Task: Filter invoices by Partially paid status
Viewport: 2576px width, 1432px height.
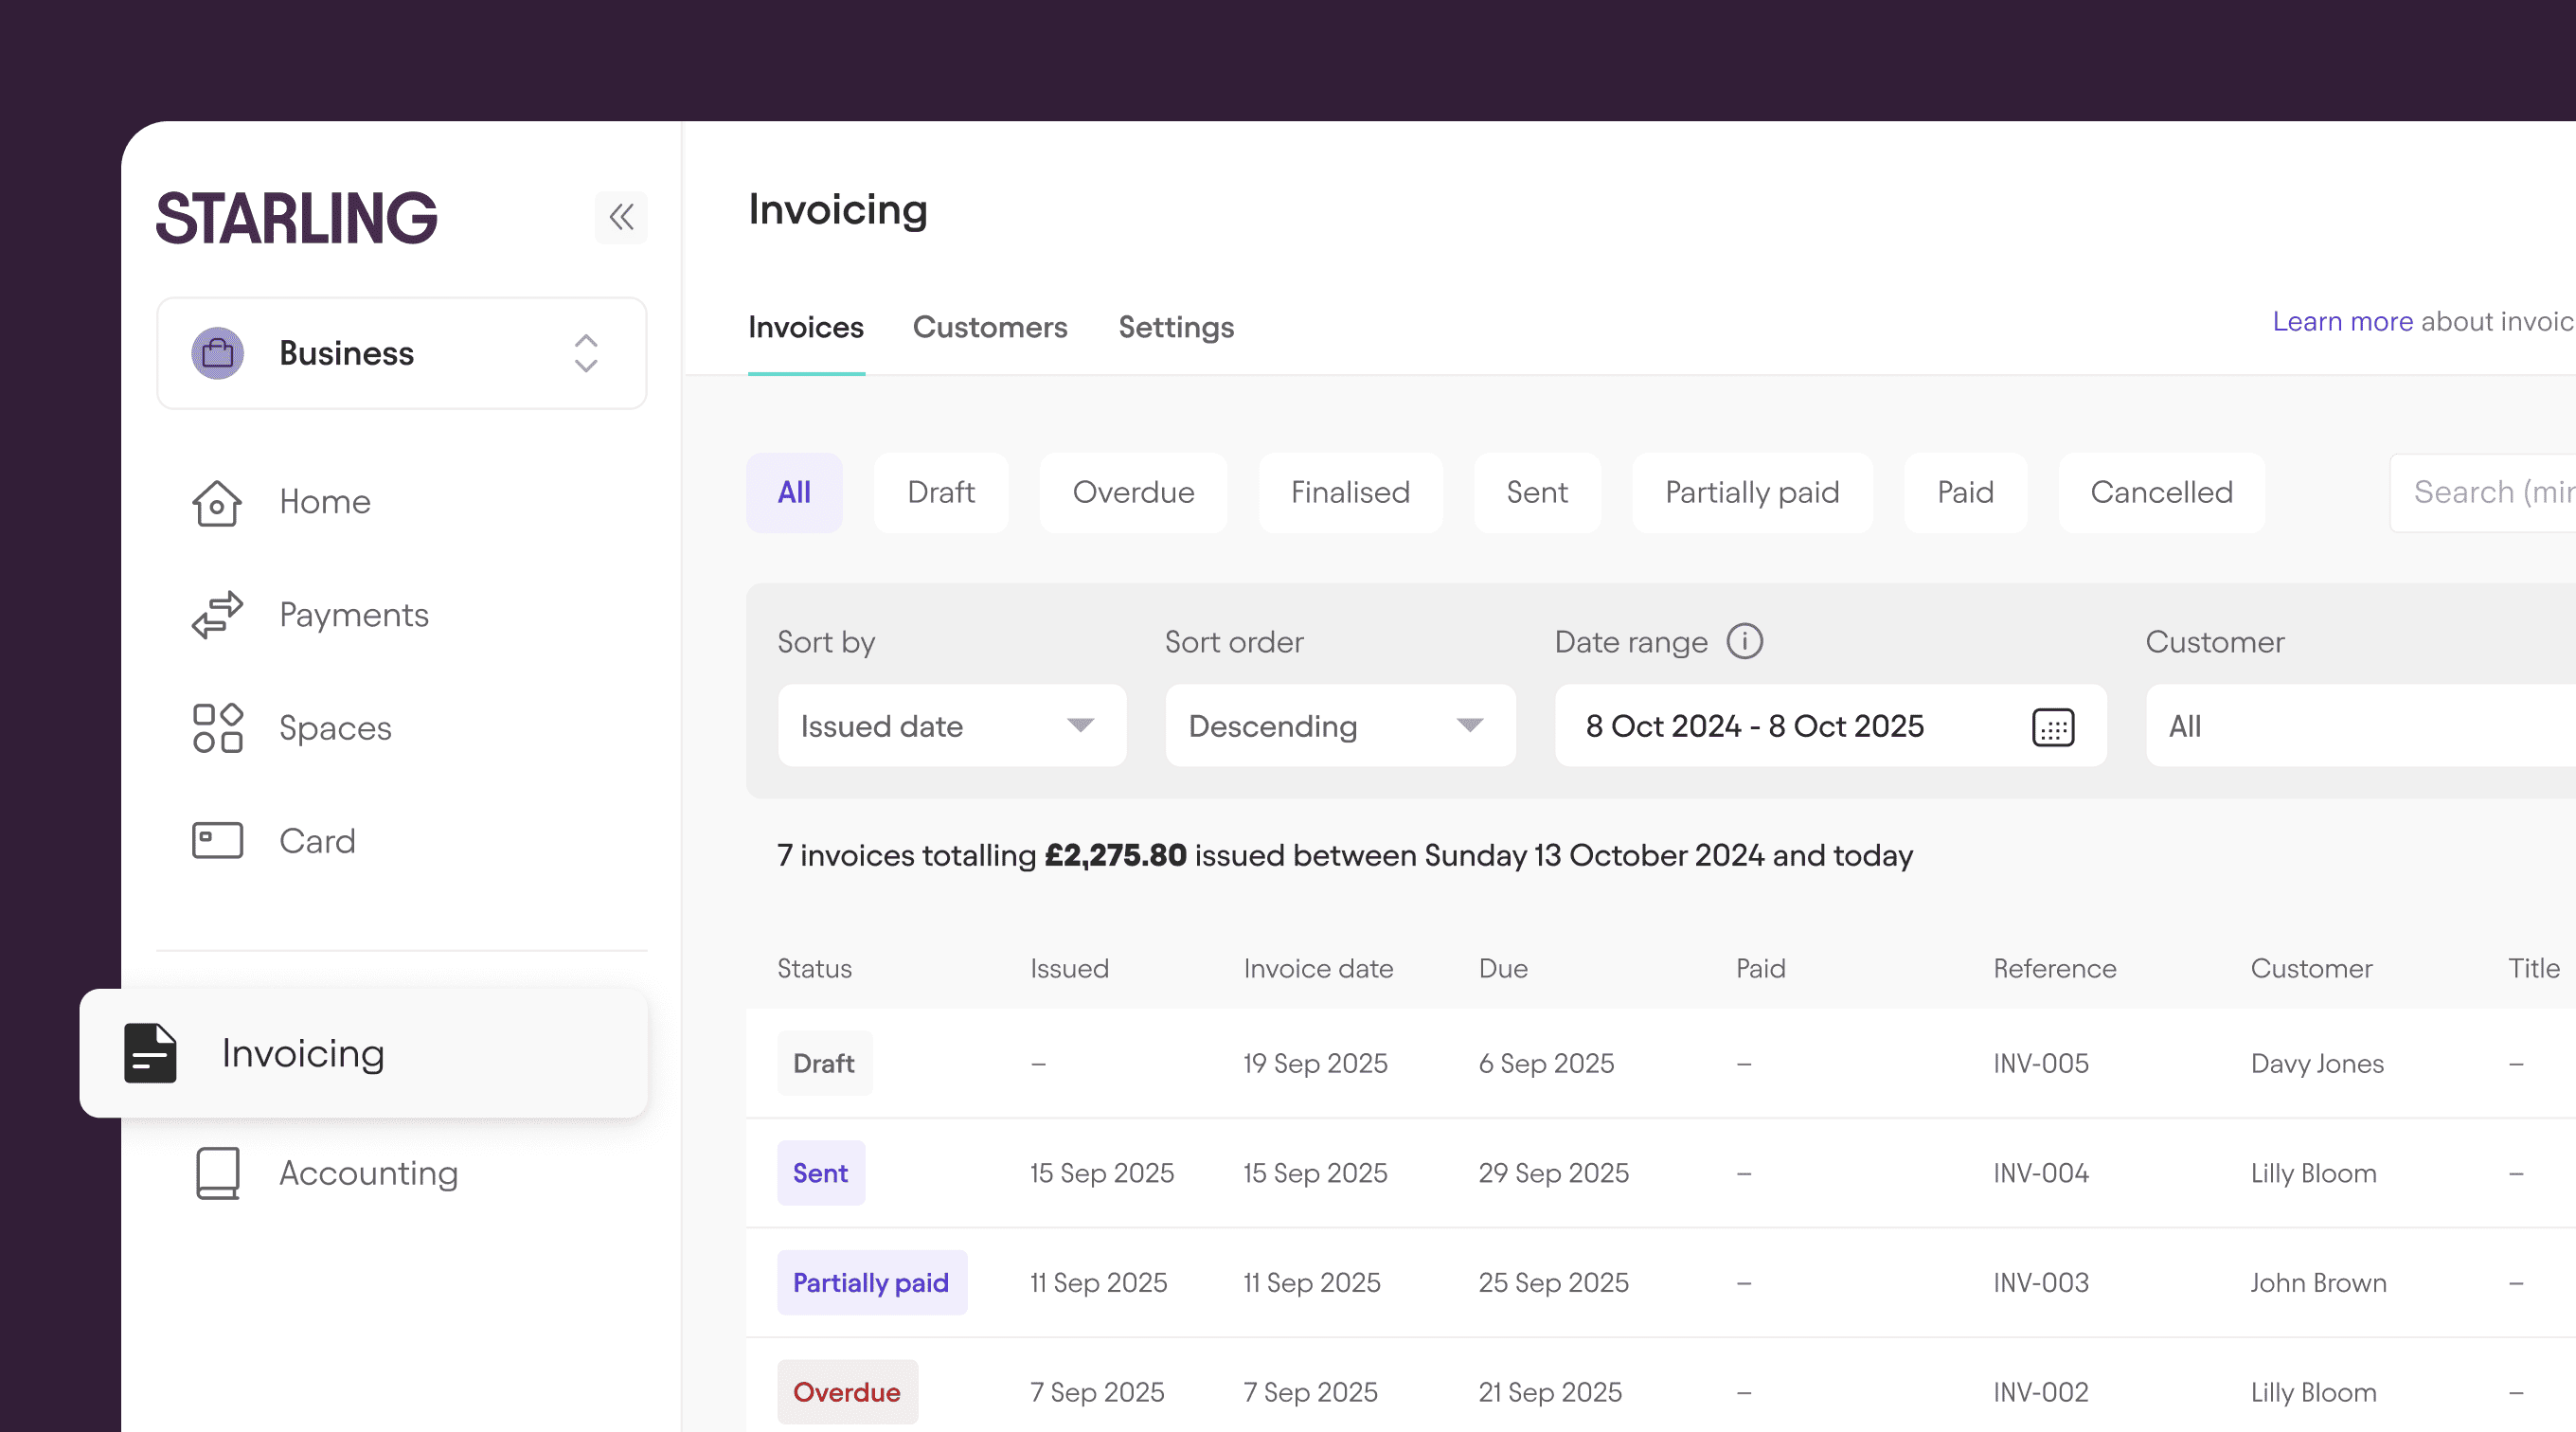Action: coord(1752,492)
